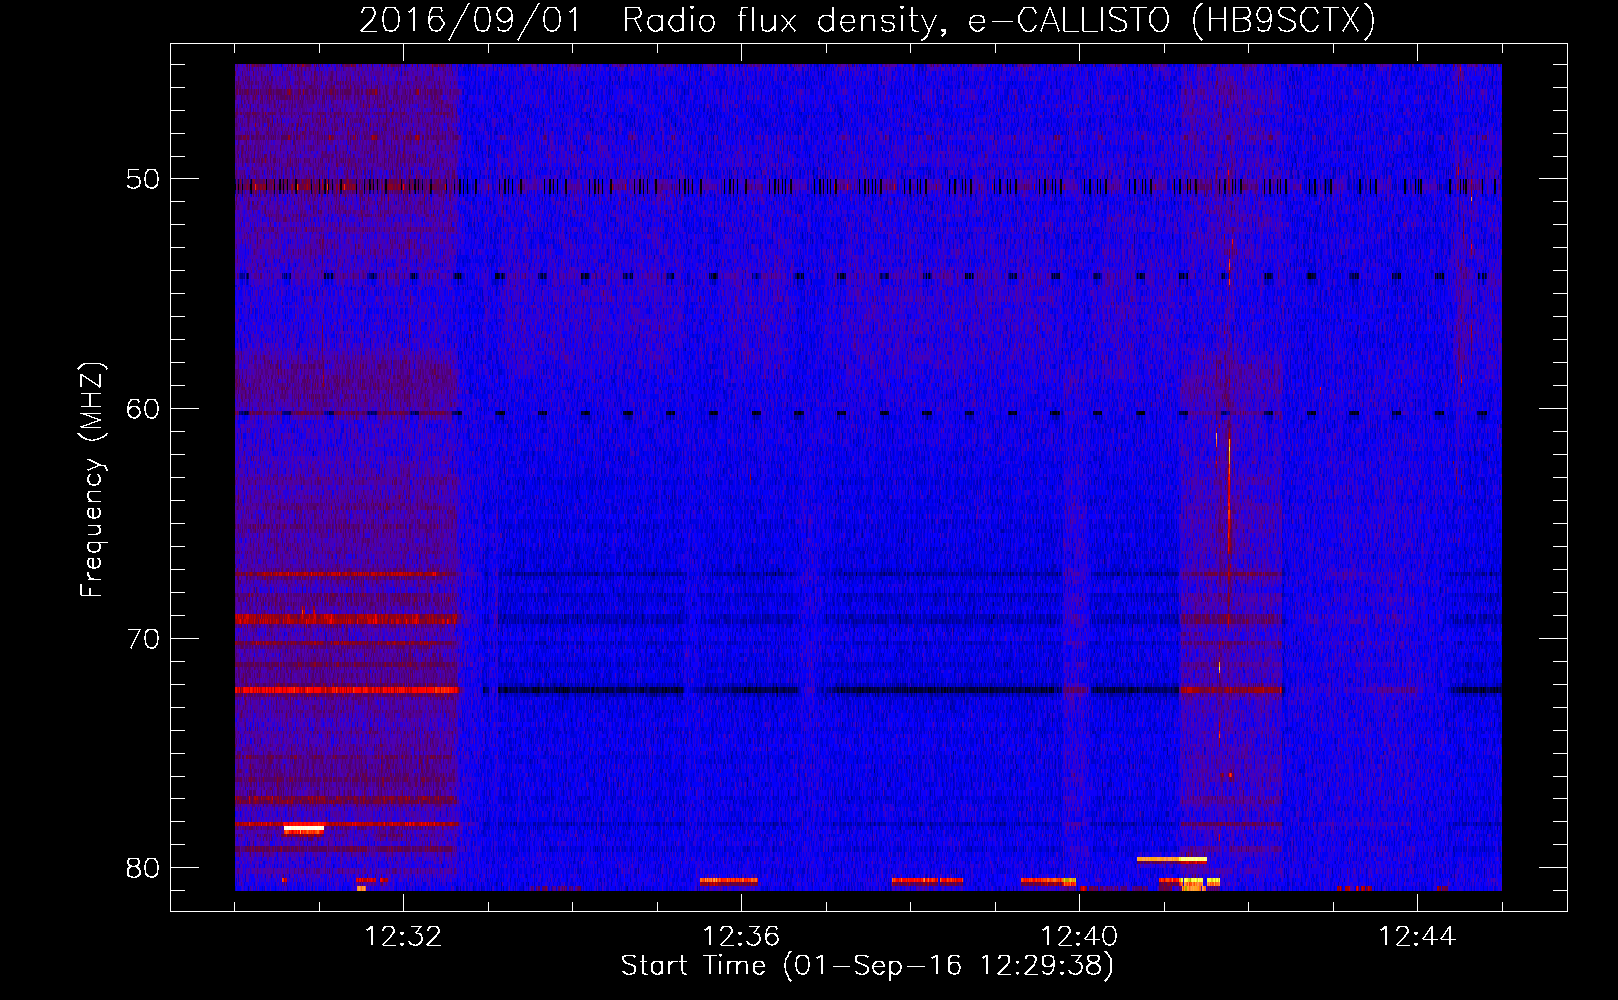Click the 12:32 time tick label
The image size is (1618, 1000).
(x=403, y=937)
